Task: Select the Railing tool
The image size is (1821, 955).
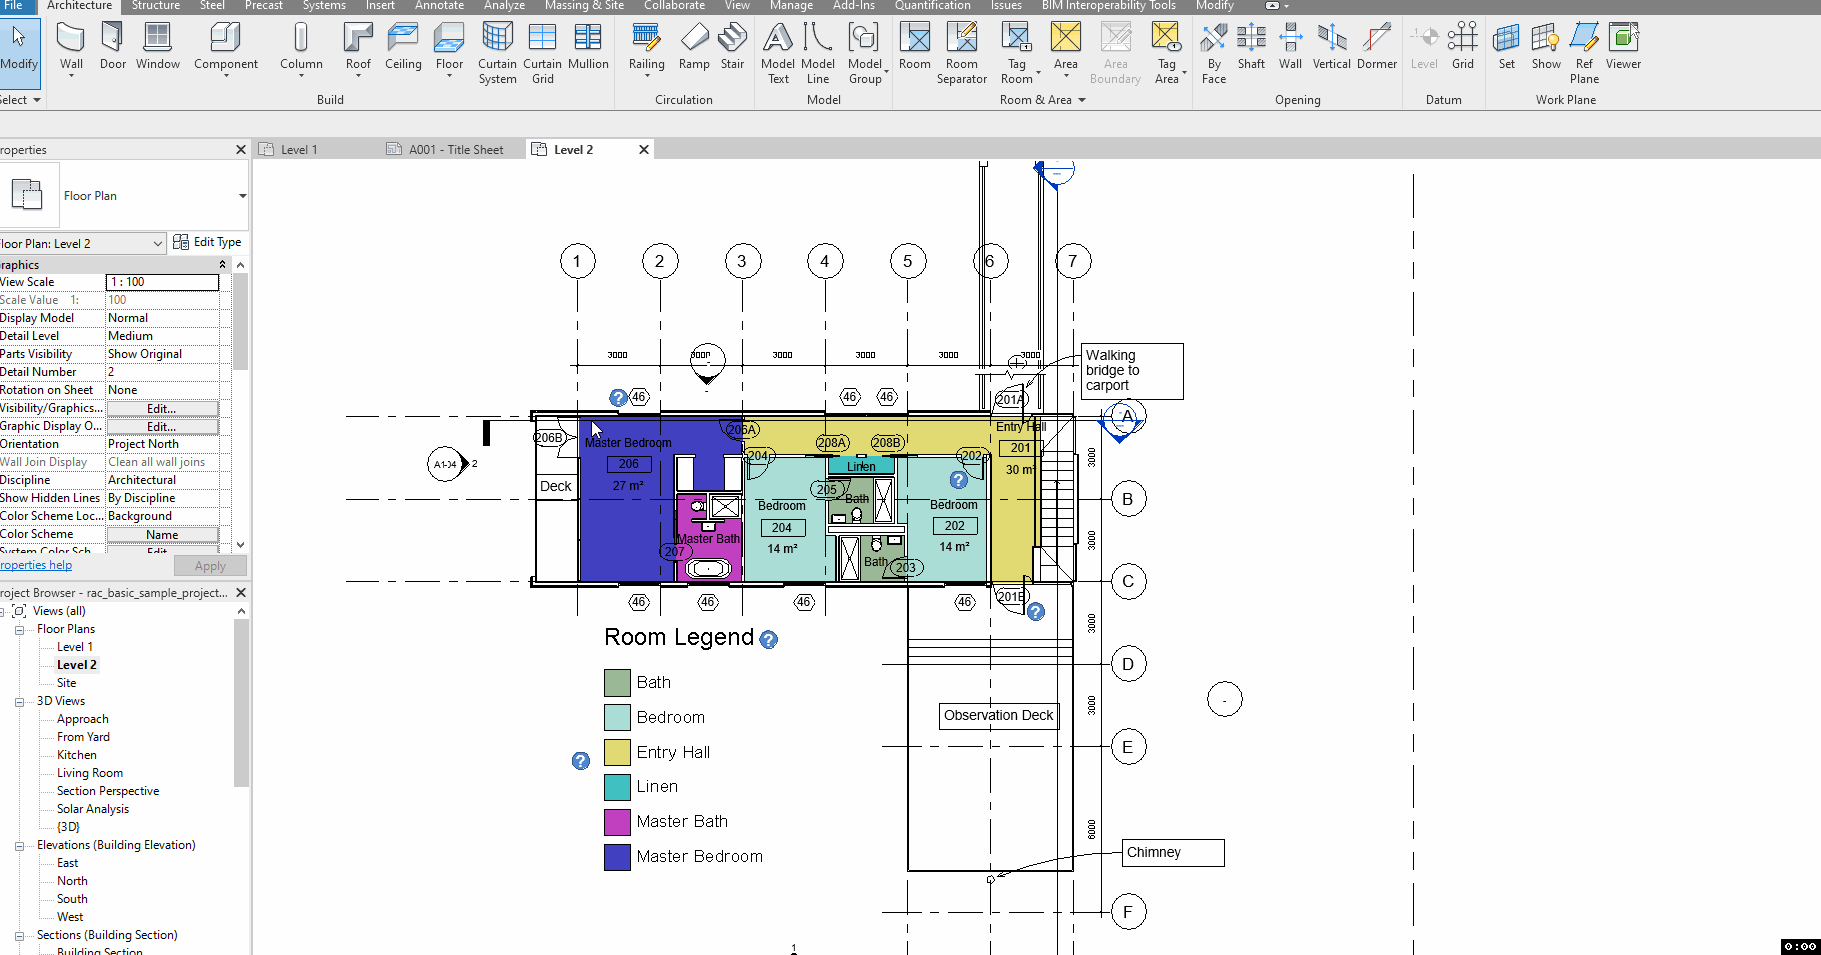Action: (x=646, y=47)
